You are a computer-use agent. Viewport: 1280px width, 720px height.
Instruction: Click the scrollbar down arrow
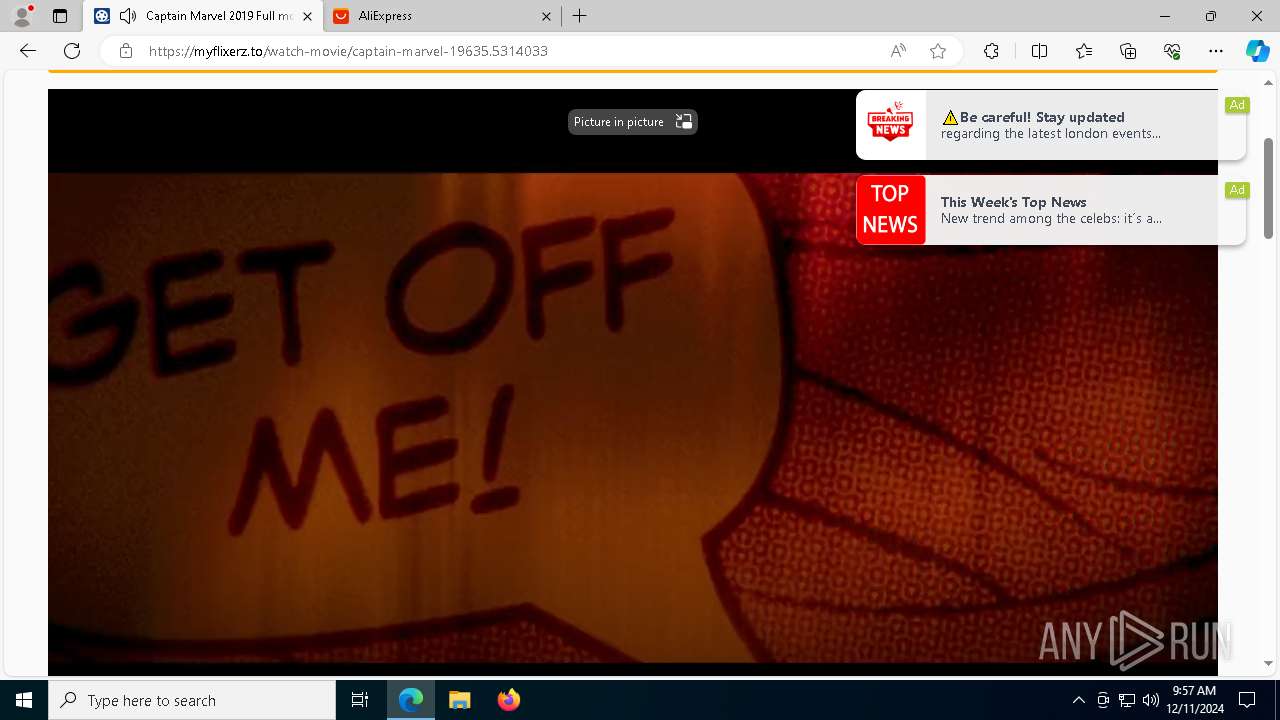(1269, 663)
